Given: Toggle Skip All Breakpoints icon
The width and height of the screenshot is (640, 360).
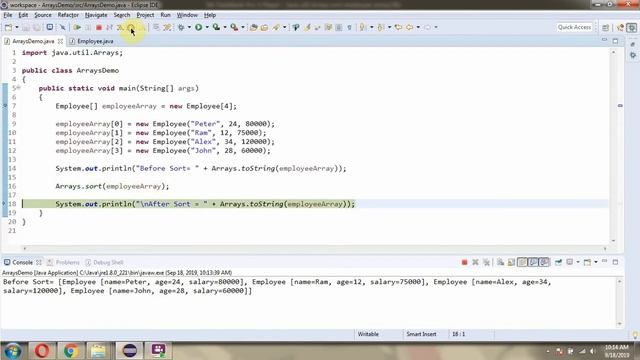Looking at the screenshot, I should point(62,27).
